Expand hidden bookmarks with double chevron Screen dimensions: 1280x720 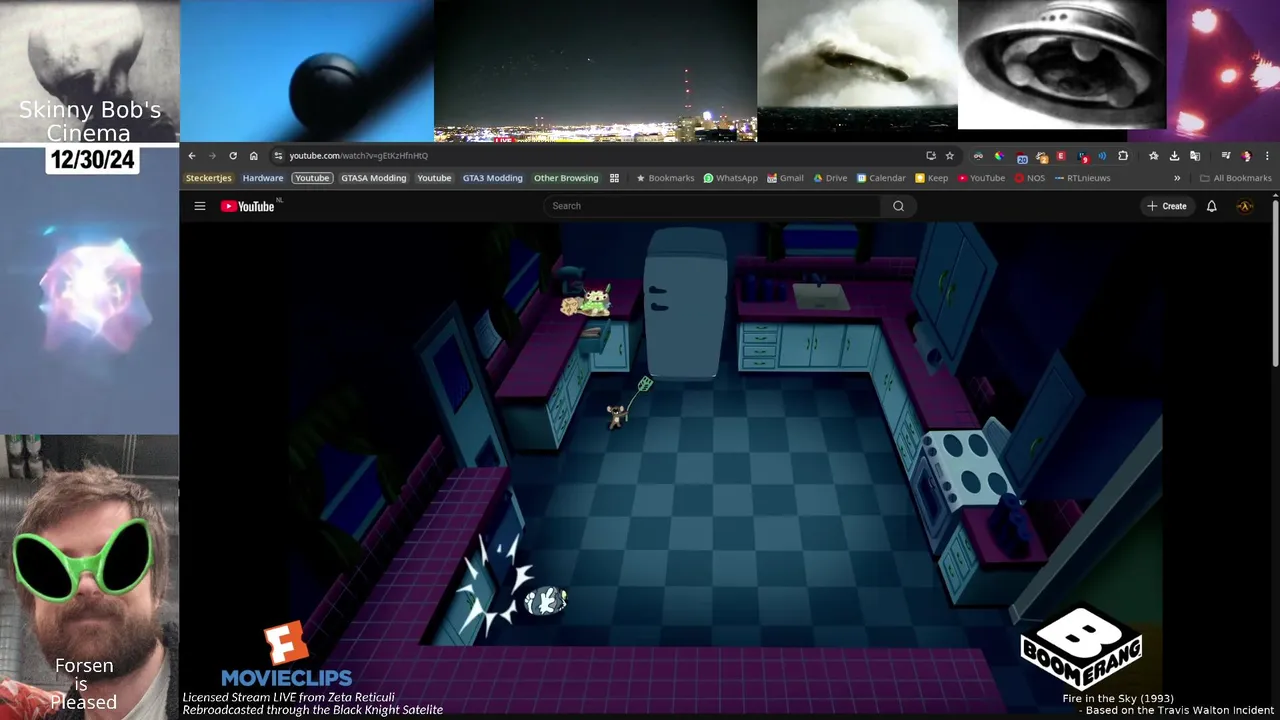pyautogui.click(x=1177, y=178)
